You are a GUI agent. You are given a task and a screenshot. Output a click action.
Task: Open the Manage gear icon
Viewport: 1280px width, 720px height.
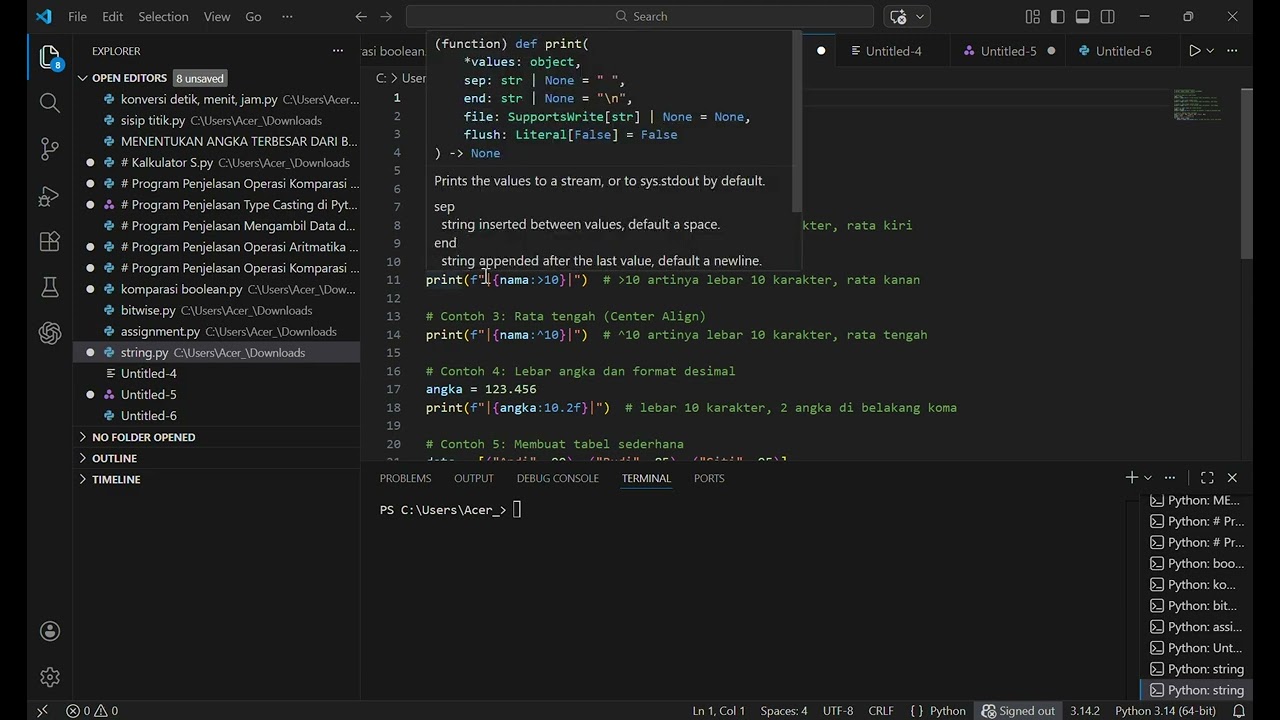pos(50,677)
